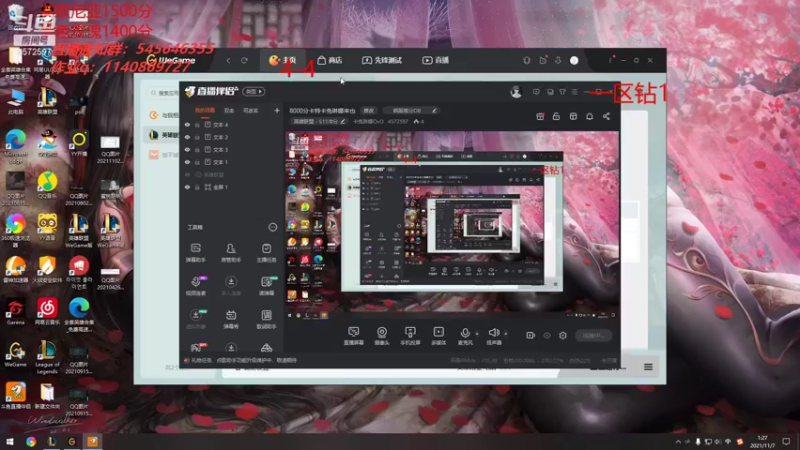Open the 弹幕秀 tool
Image resolution: width=800 pixels, height=450 pixels.
[x=231, y=319]
